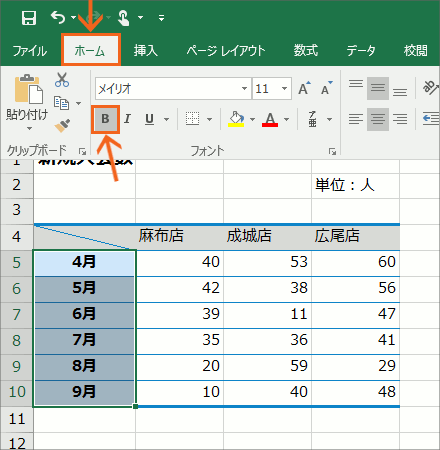Activate the Format Painter brush
This screenshot has height=450, width=440.
(x=62, y=126)
